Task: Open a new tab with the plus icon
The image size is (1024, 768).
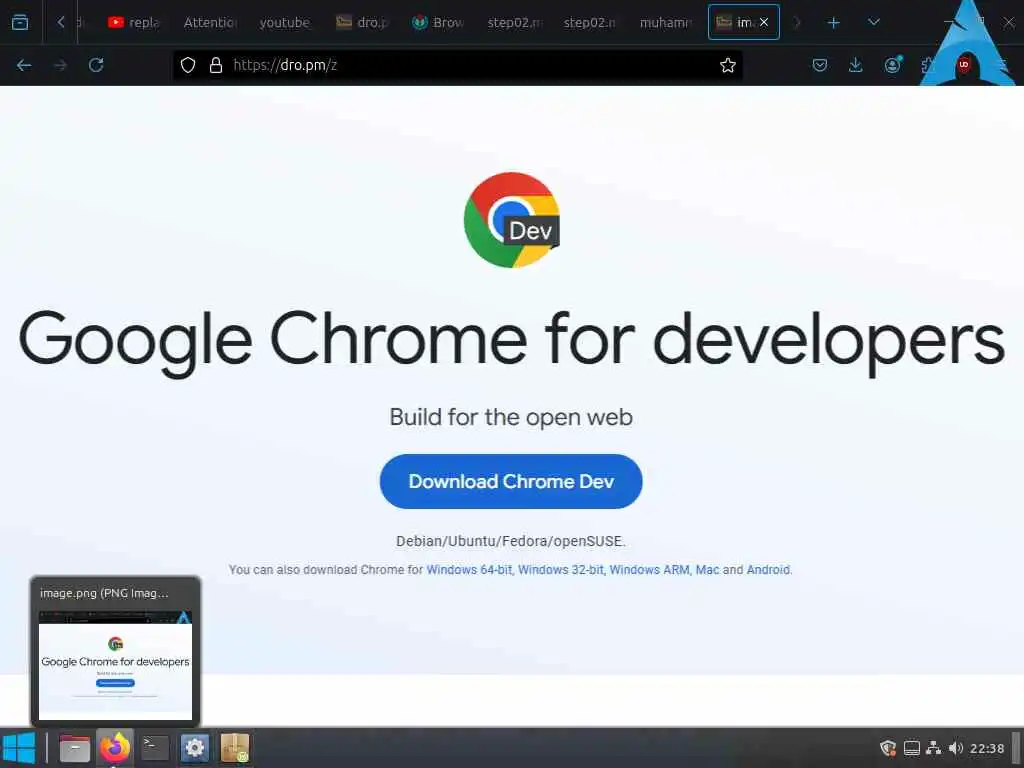Action: [x=833, y=23]
